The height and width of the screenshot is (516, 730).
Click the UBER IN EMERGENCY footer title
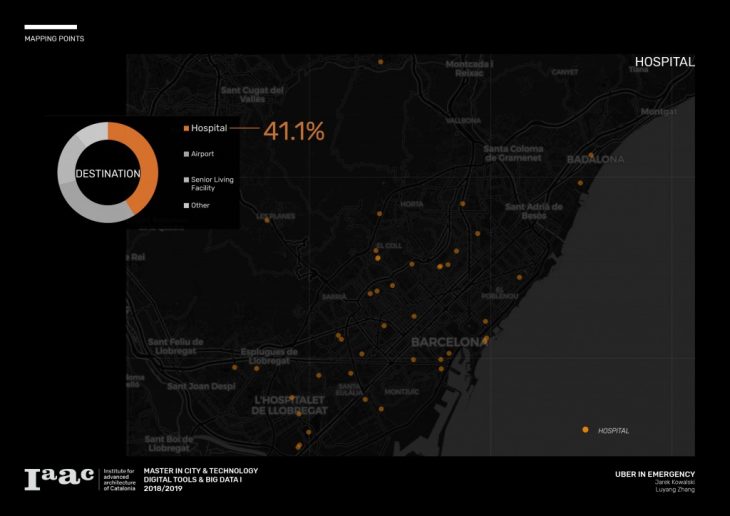[654, 474]
